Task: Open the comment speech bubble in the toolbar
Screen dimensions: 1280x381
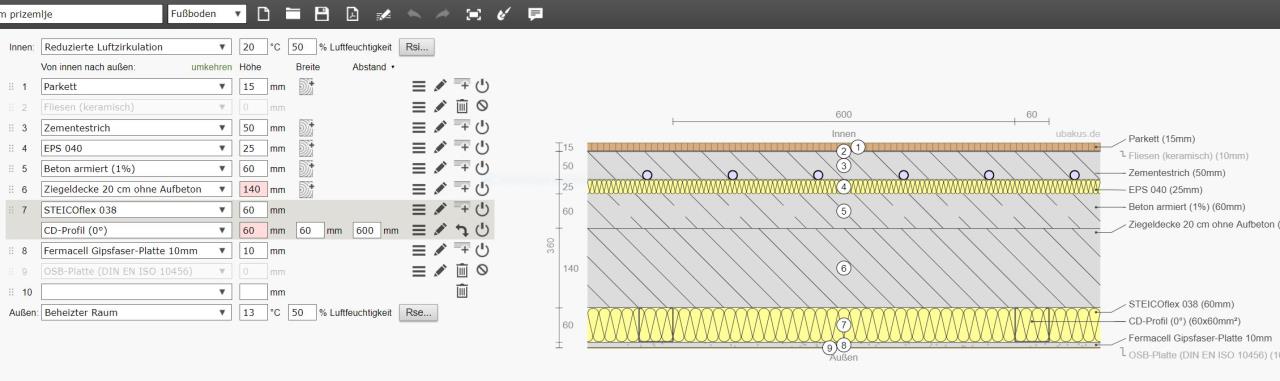Action: click(x=536, y=13)
